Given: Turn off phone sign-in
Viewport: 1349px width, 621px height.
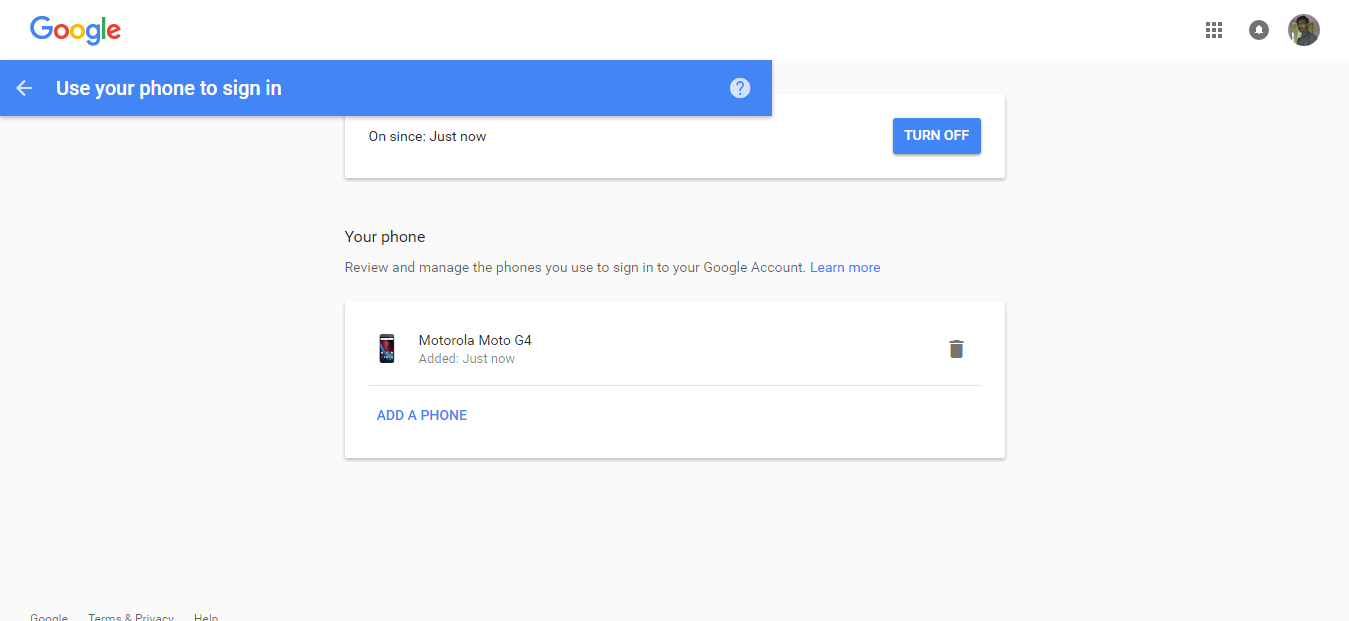Looking at the screenshot, I should click(x=937, y=136).
